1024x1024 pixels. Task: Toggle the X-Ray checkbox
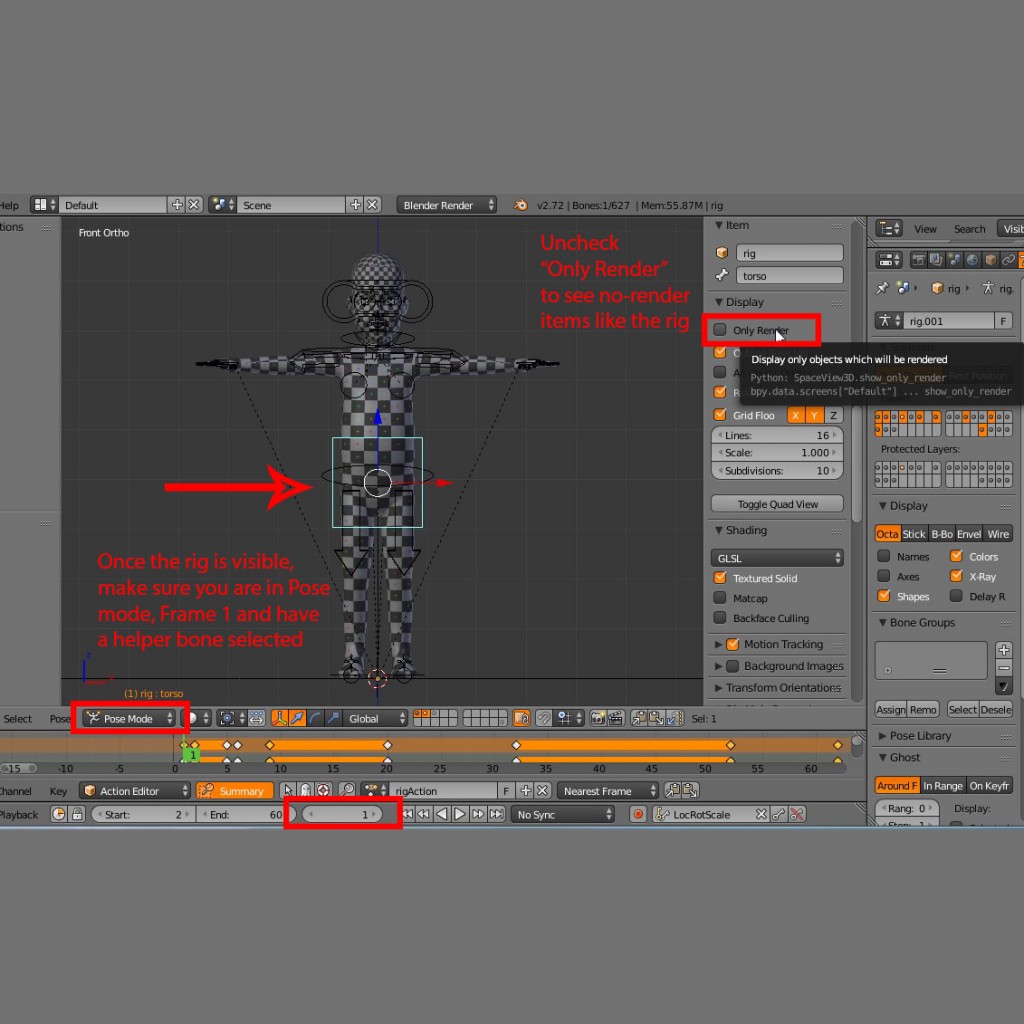point(957,576)
